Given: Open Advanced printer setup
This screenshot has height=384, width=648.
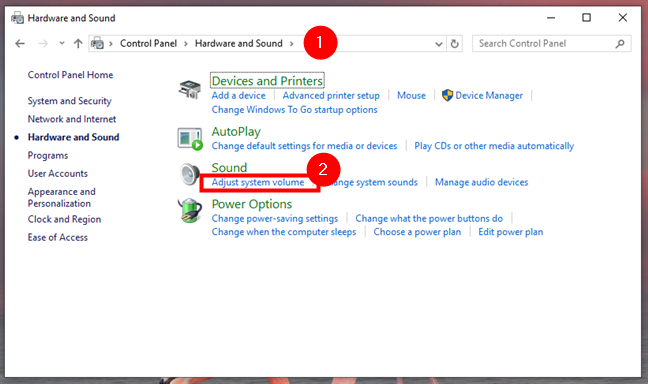Looking at the screenshot, I should [x=331, y=95].
